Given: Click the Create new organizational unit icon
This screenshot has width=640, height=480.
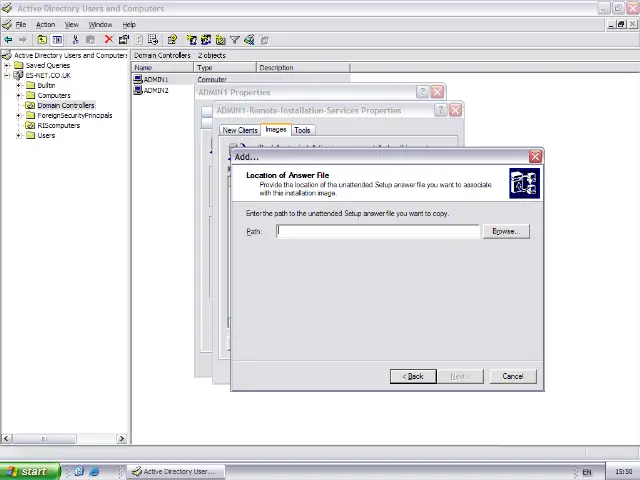Looking at the screenshot, I should pos(220,40).
